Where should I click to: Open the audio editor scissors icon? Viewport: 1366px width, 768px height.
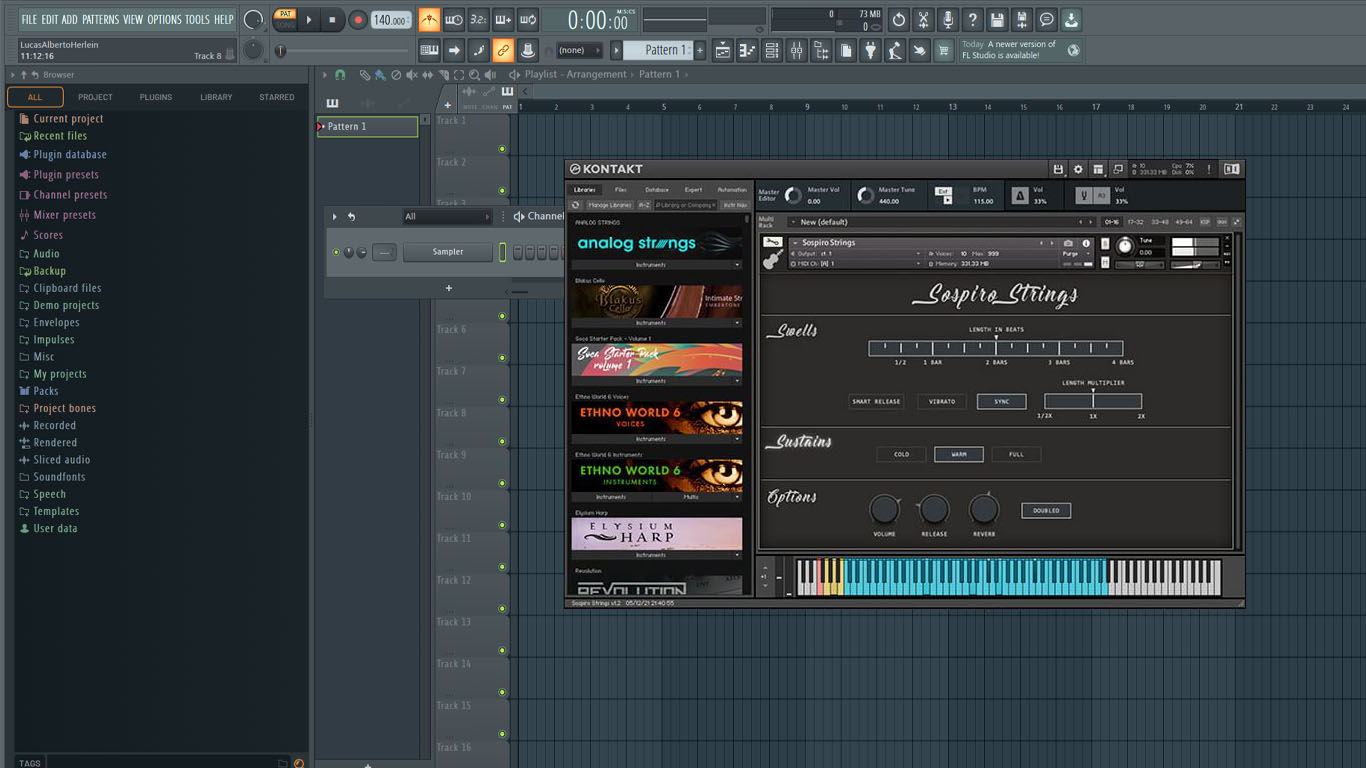pyautogui.click(x=923, y=19)
